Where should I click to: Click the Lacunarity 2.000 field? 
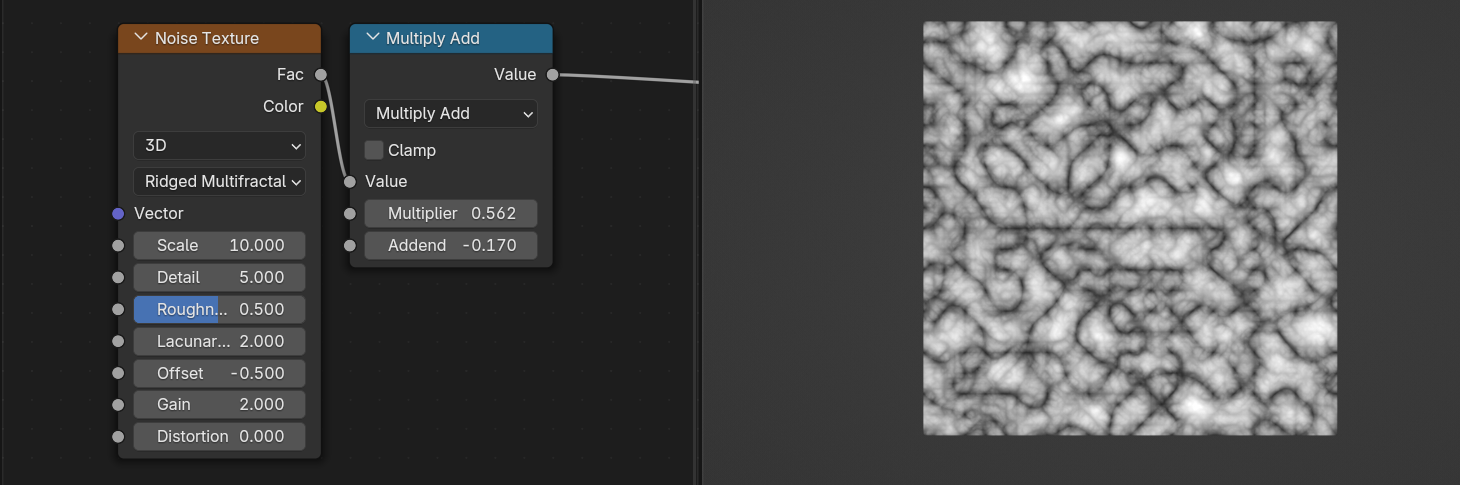tap(219, 341)
